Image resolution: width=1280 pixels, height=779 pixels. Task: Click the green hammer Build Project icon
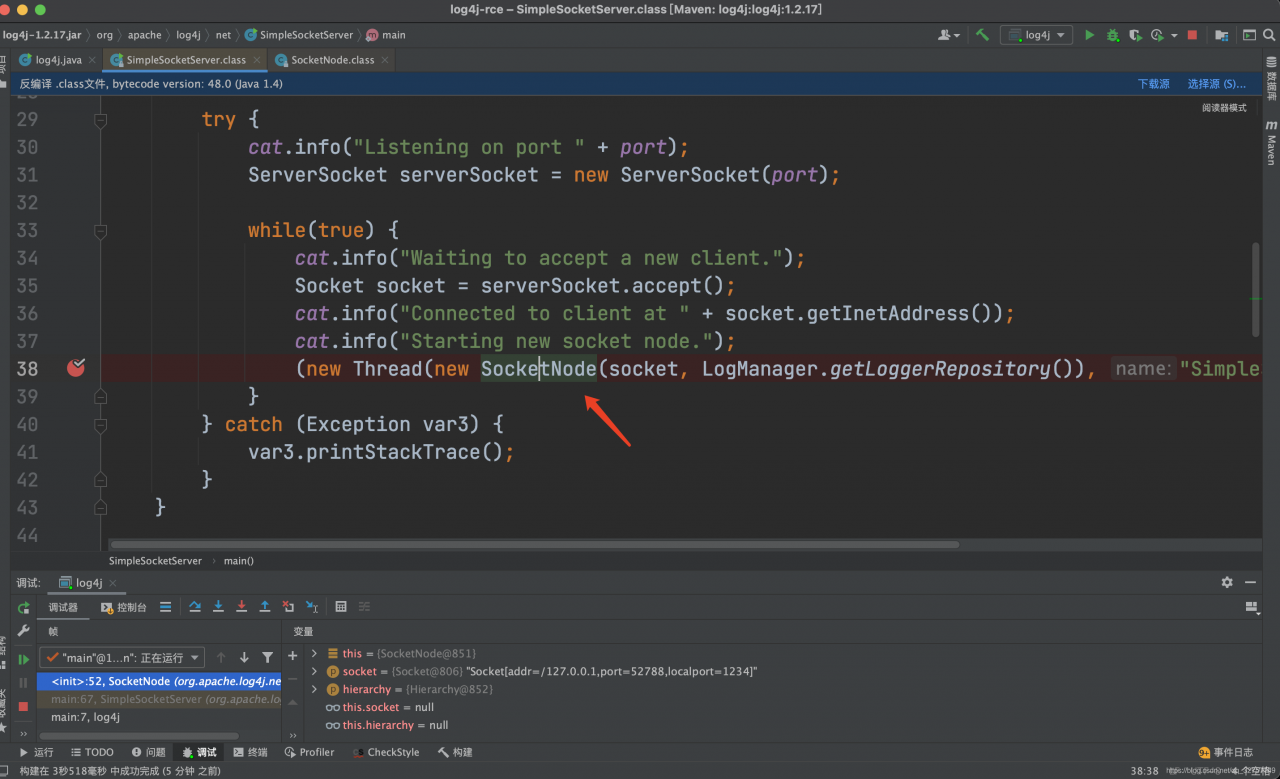pos(982,35)
